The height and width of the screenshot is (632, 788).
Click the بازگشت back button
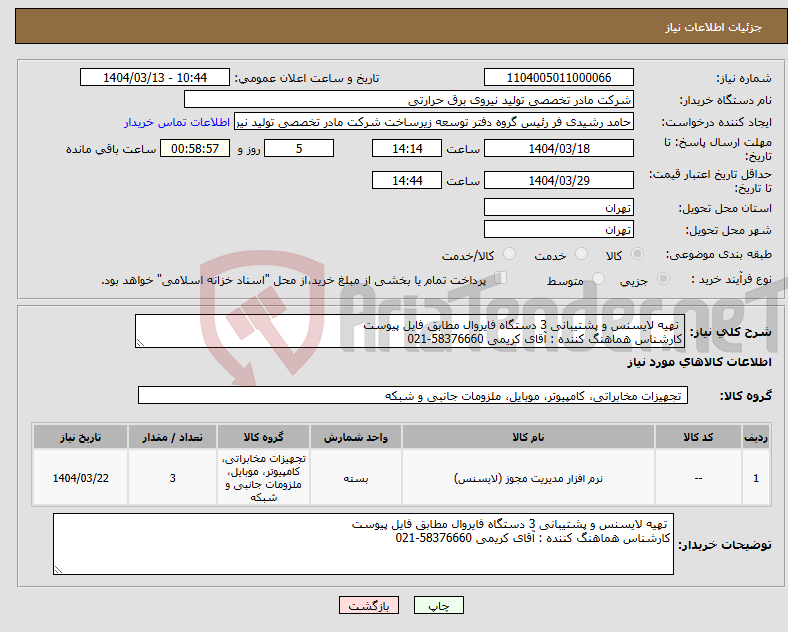[369, 606]
